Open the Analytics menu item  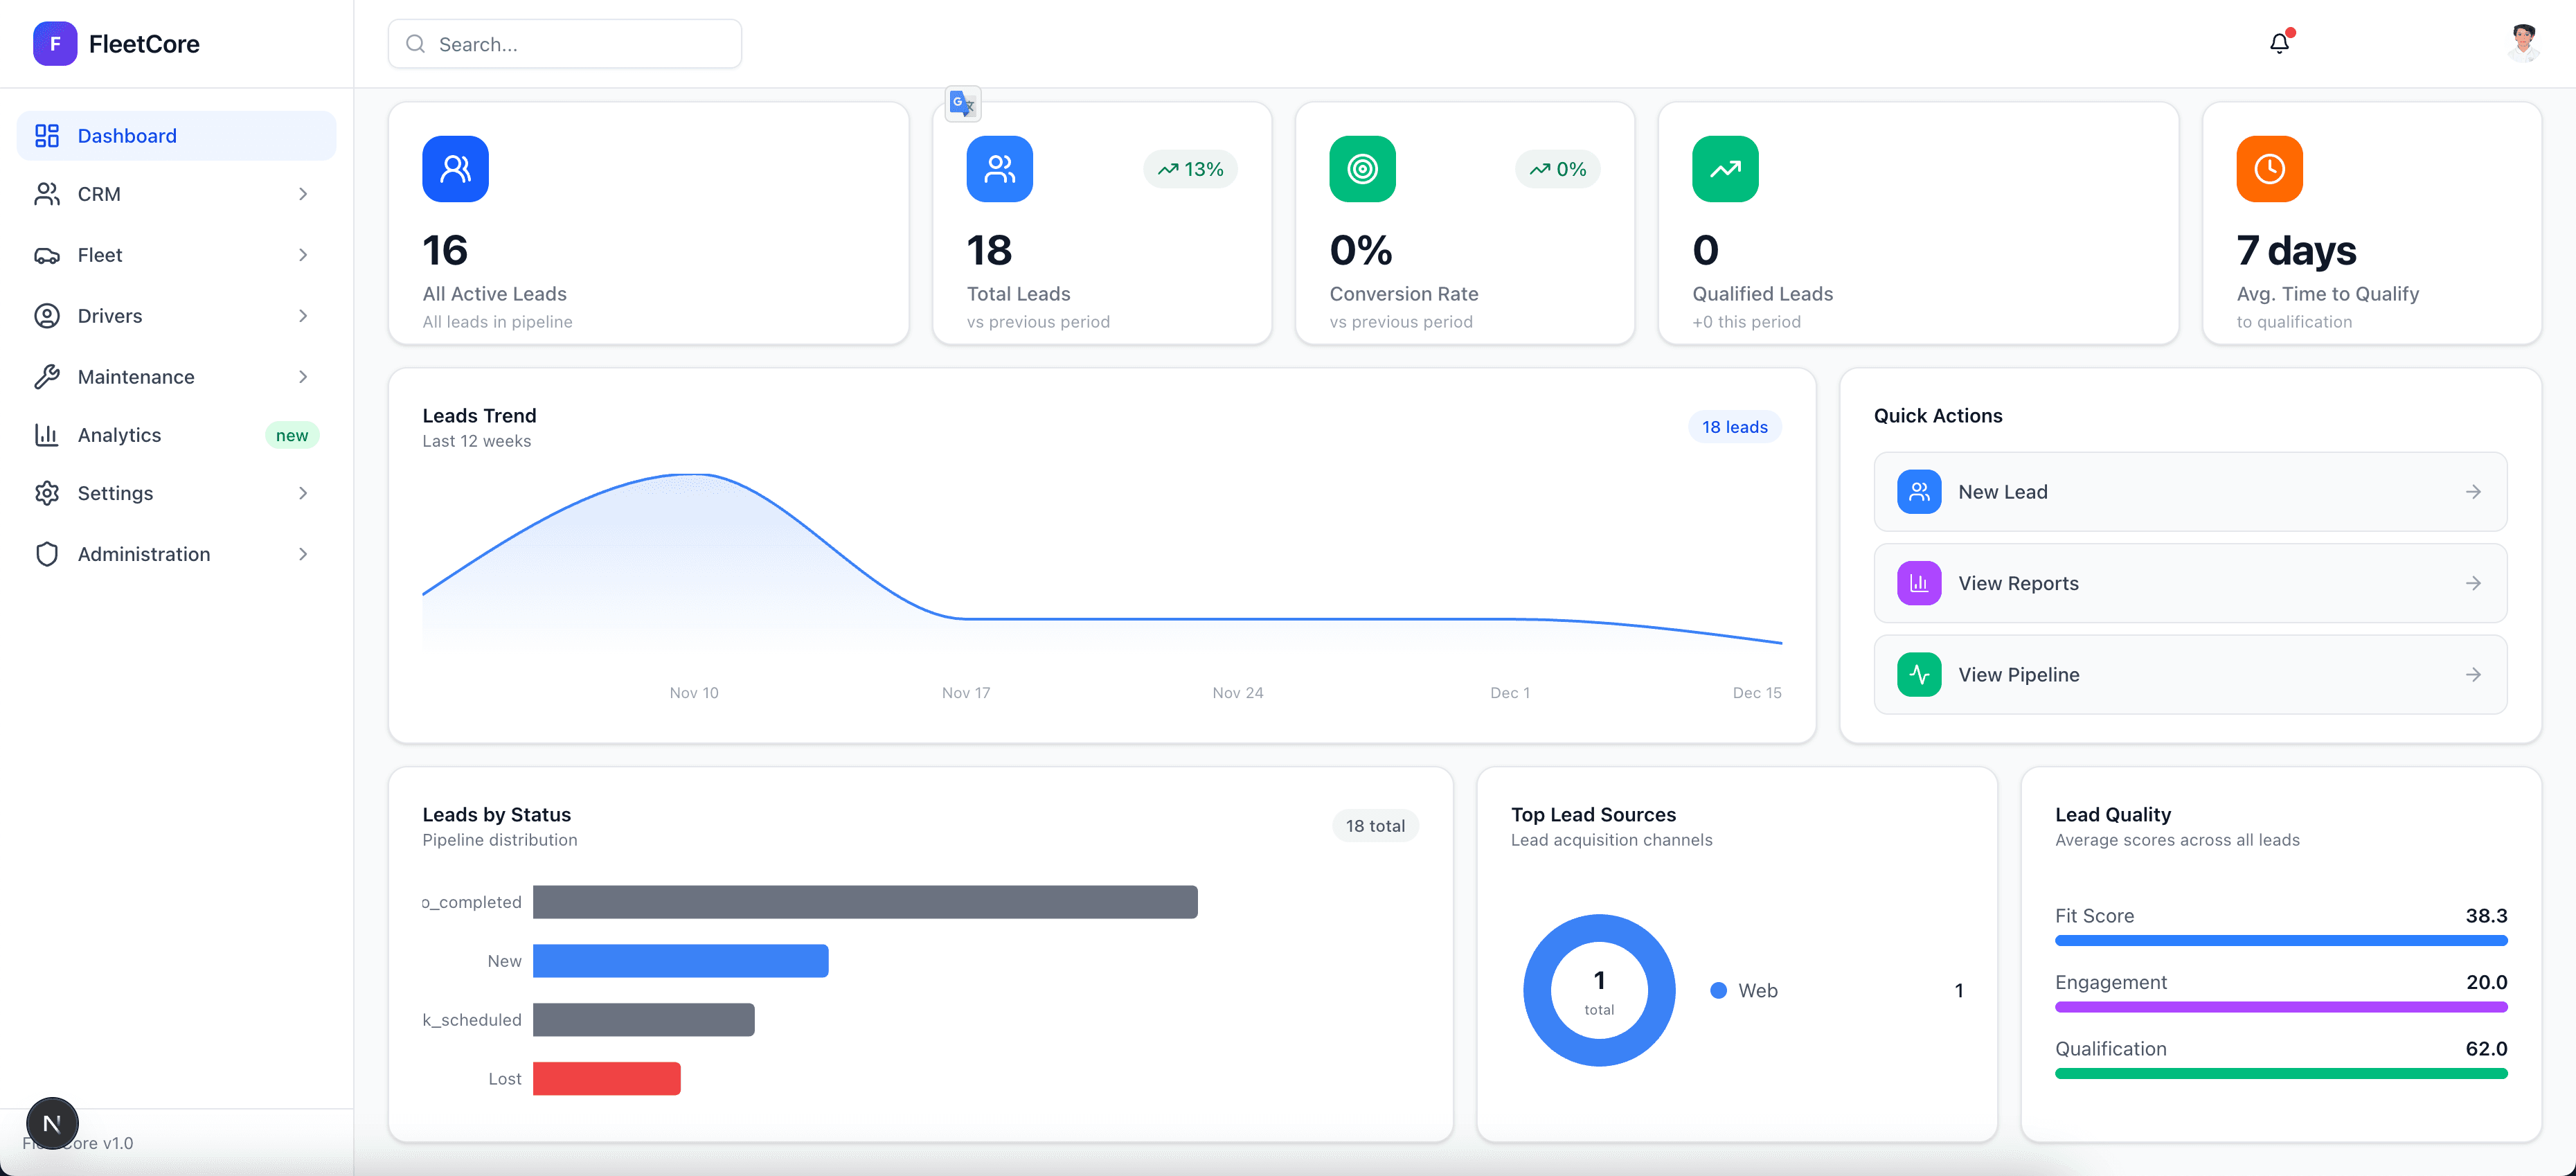point(119,434)
